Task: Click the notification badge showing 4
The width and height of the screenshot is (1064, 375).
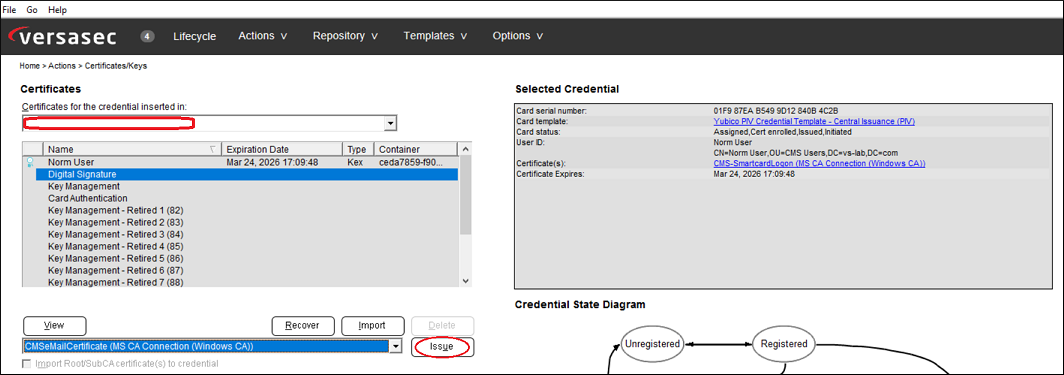Action: pos(148,36)
